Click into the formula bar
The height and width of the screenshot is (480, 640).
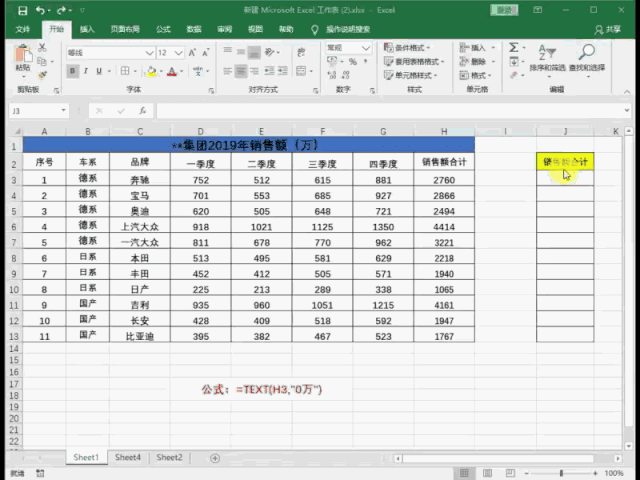pyautogui.click(x=389, y=111)
